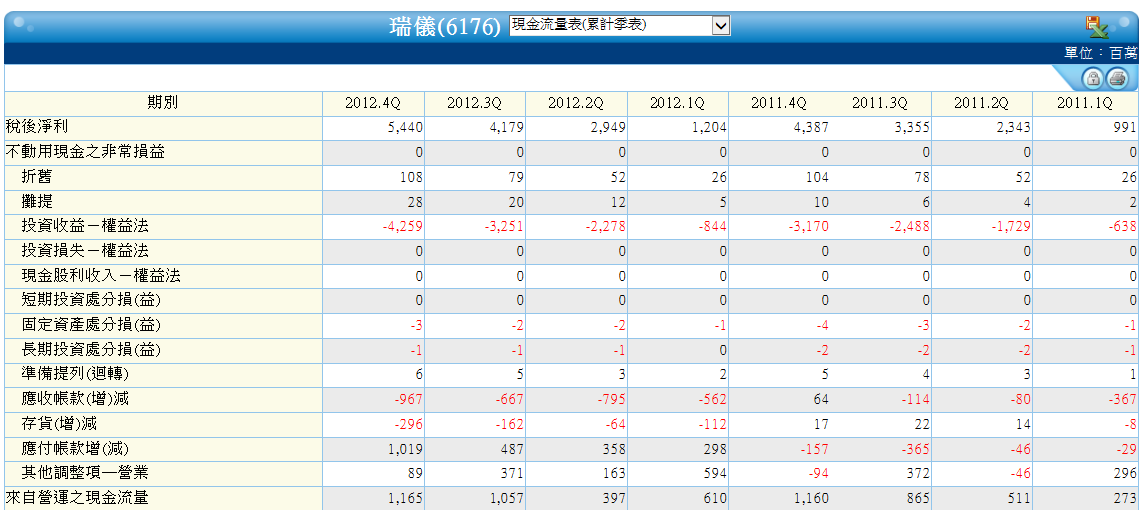Select net income value 1,204
Viewport: 1144px width, 510px height.
point(711,128)
